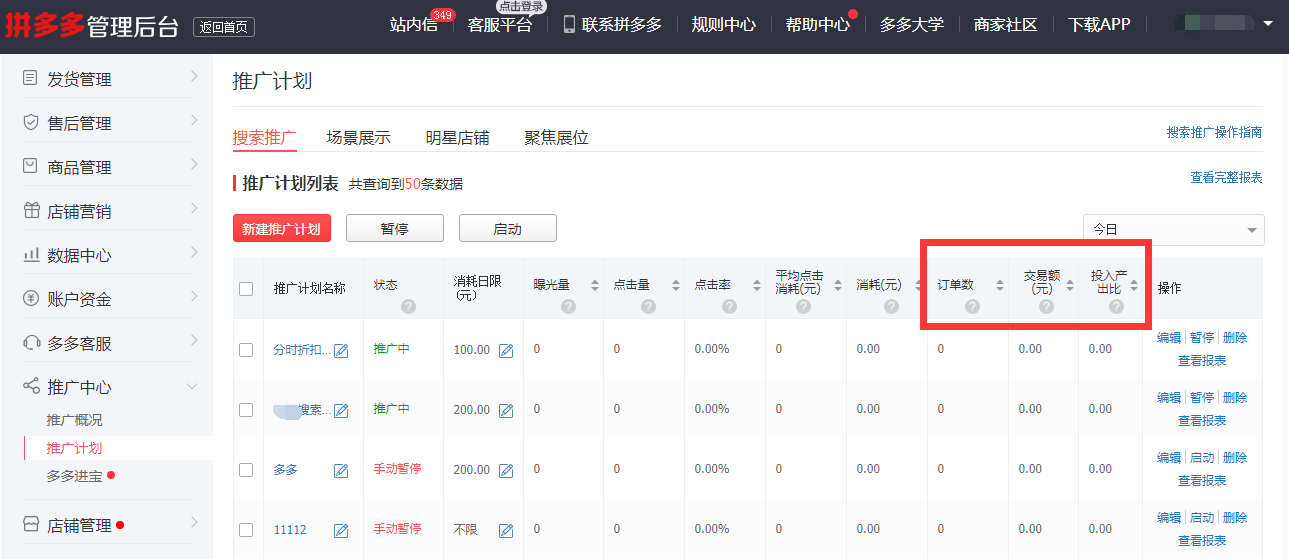The image size is (1289, 559).
Task: Click the 发货管理 sidebar icon
Action: 30,78
